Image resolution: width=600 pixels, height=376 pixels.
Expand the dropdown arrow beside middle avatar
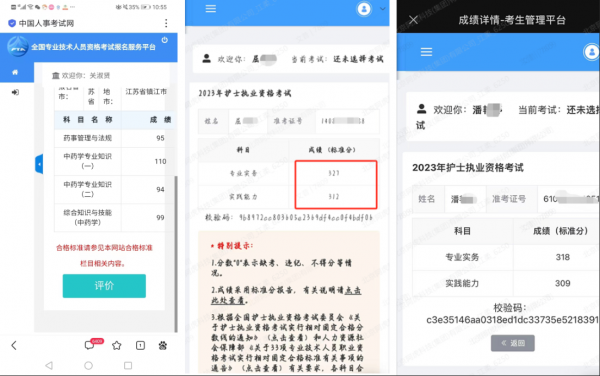point(382,9)
